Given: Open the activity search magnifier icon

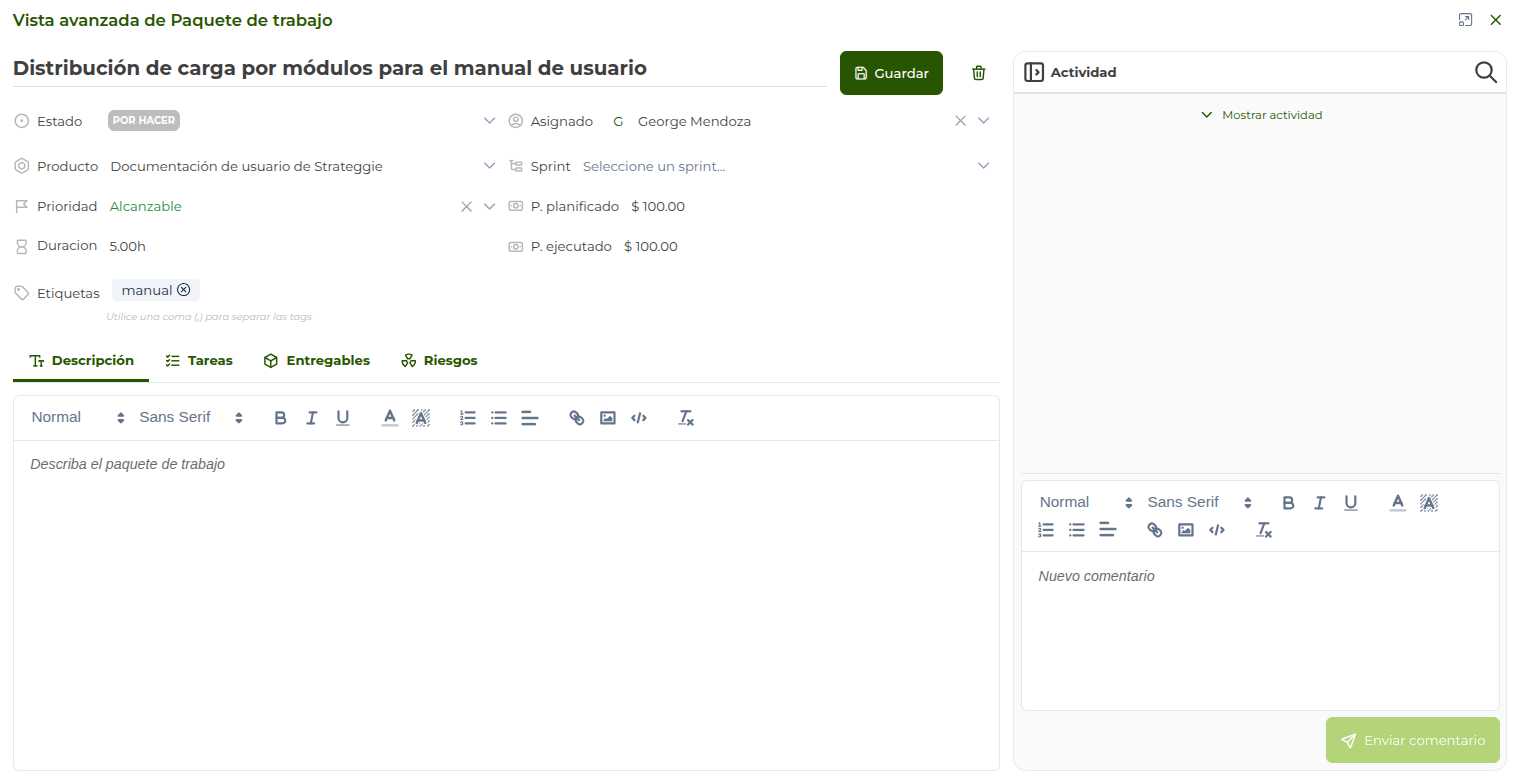Looking at the screenshot, I should point(1485,72).
